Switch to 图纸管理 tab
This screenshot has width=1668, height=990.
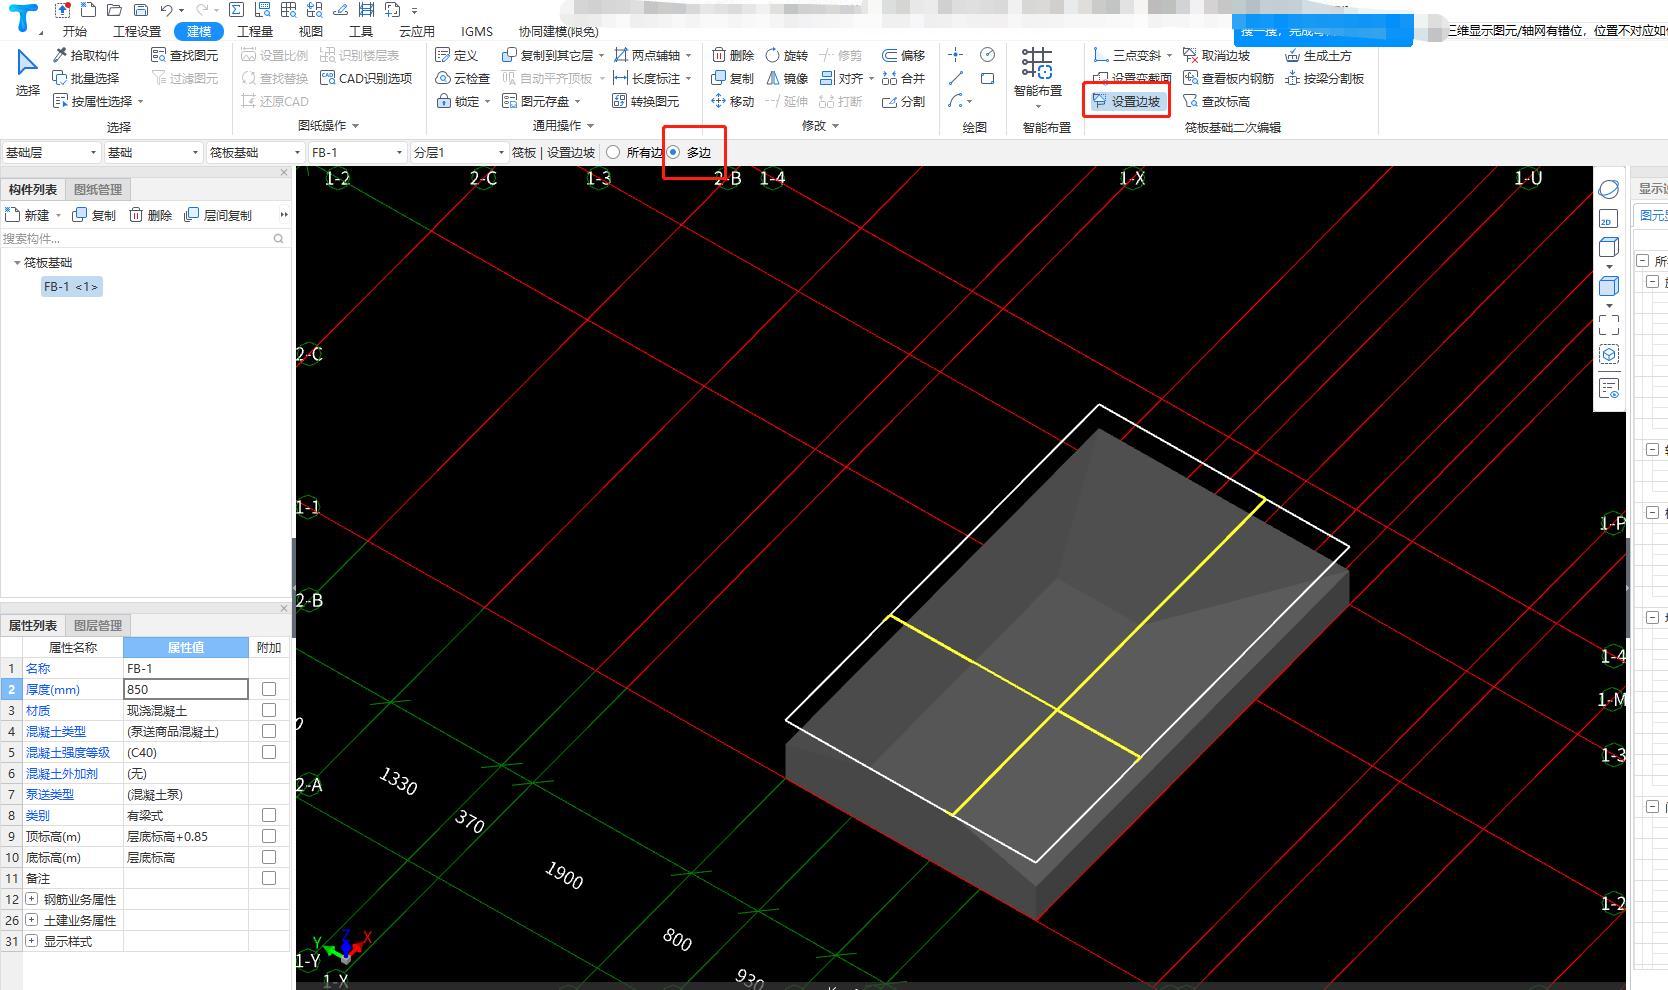[98, 189]
